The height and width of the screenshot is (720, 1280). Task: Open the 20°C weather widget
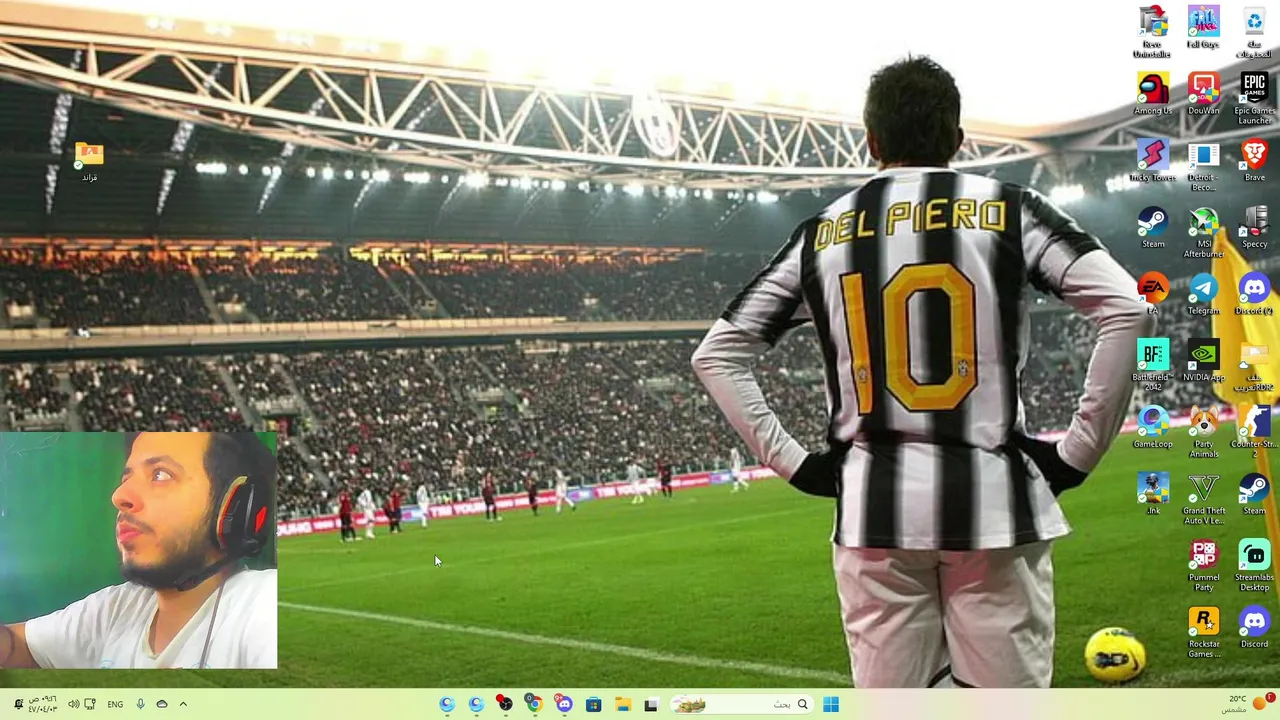click(1247, 704)
